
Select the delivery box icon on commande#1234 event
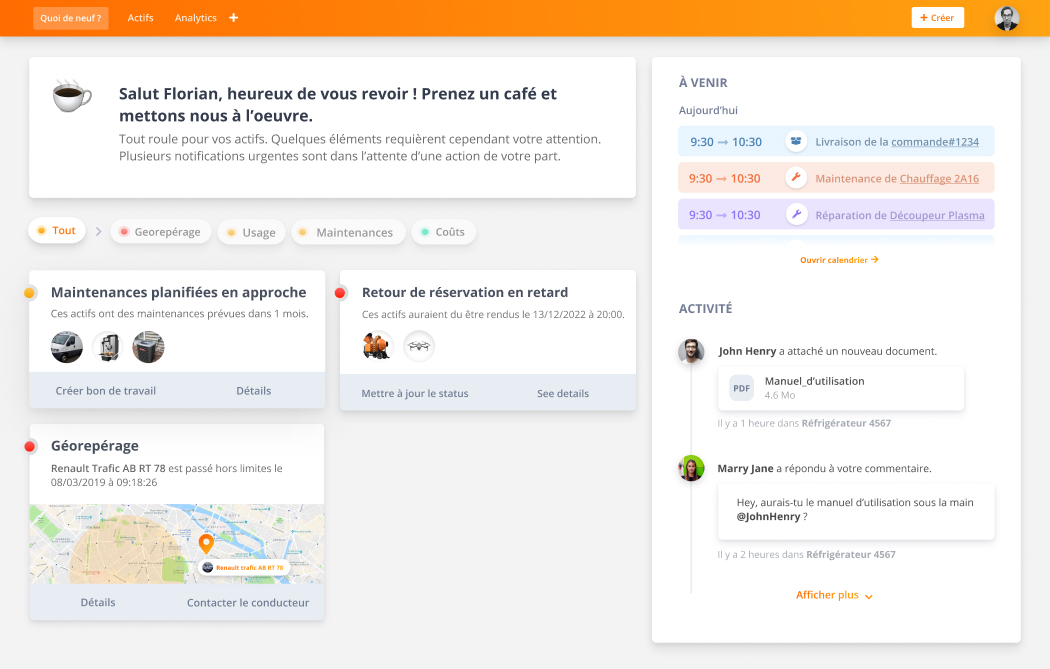click(x=796, y=141)
